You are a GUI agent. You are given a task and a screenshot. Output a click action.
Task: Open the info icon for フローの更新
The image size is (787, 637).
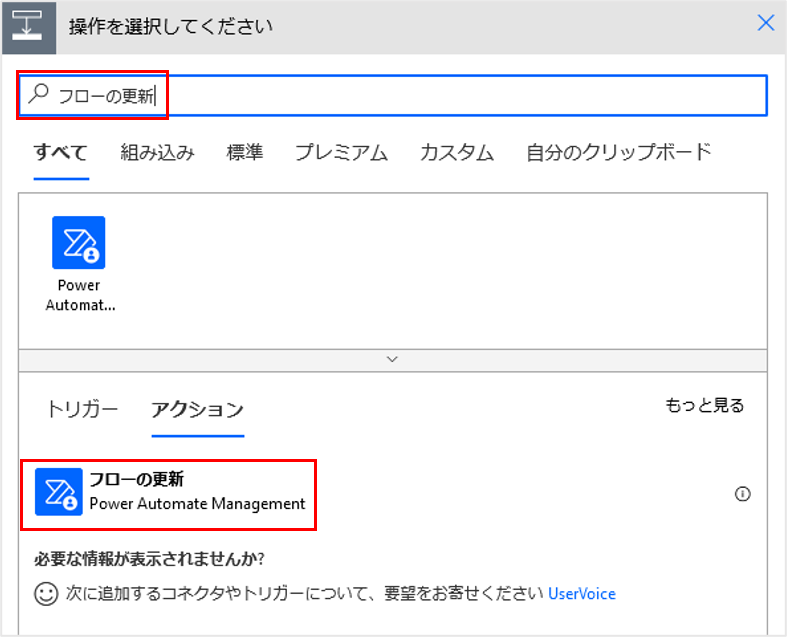pyautogui.click(x=742, y=493)
